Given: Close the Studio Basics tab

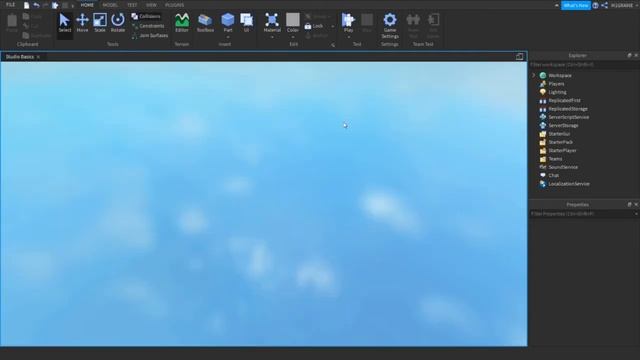Looking at the screenshot, I should (x=38, y=57).
